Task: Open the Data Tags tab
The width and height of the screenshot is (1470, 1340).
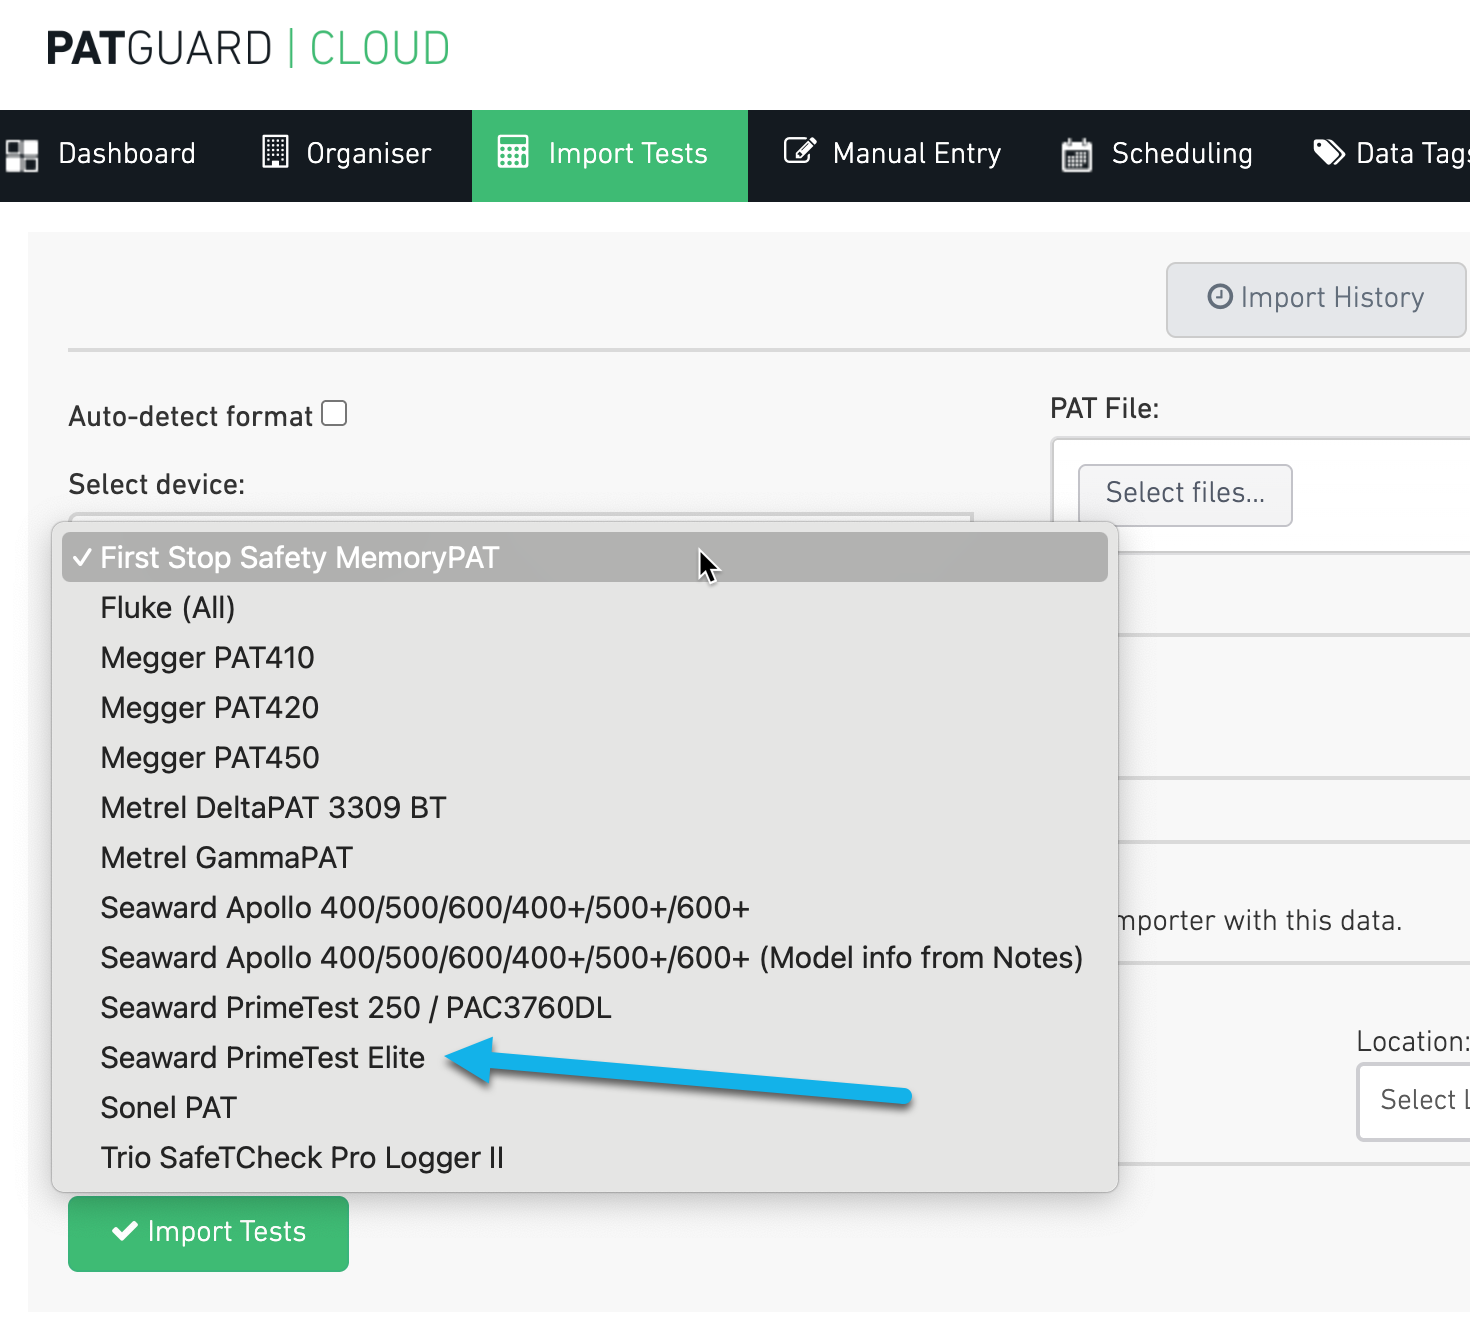Action: 1390,155
